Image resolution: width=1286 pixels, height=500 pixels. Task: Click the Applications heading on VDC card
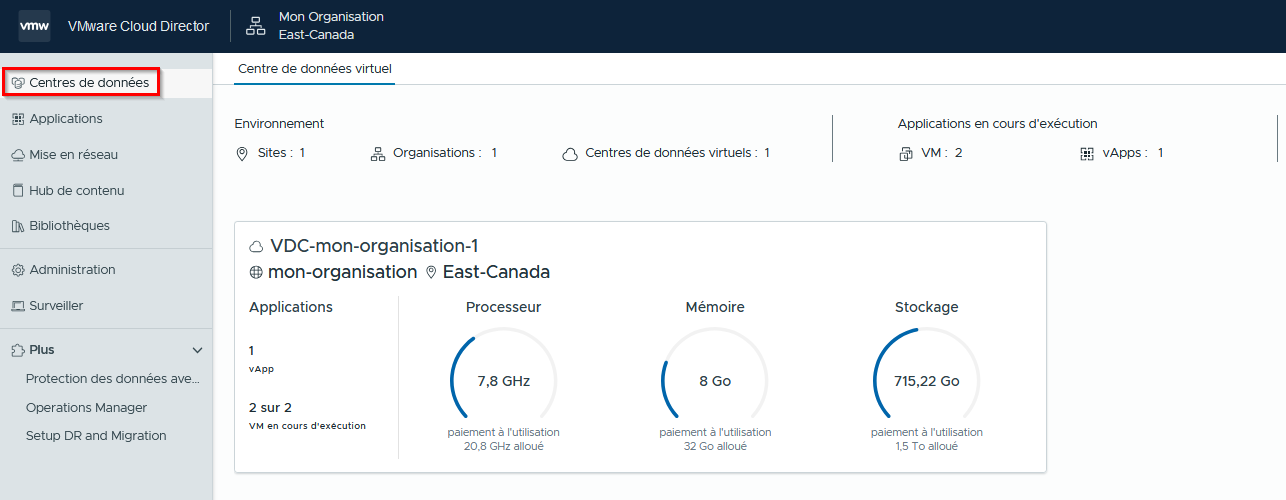[291, 307]
